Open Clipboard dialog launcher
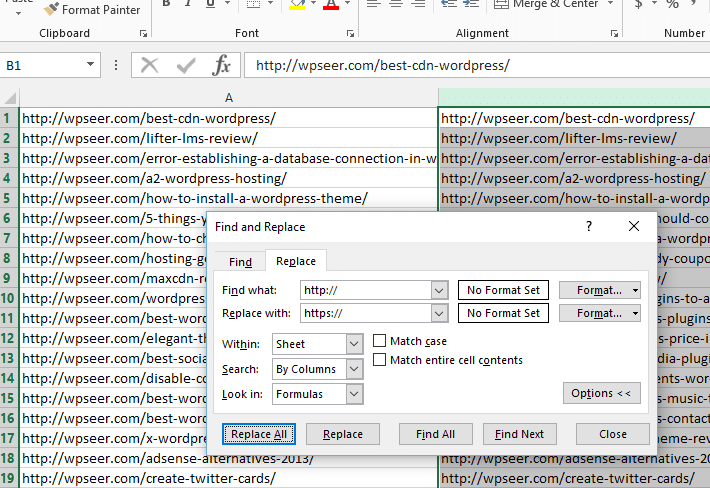The width and height of the screenshot is (710, 488). (x=144, y=33)
